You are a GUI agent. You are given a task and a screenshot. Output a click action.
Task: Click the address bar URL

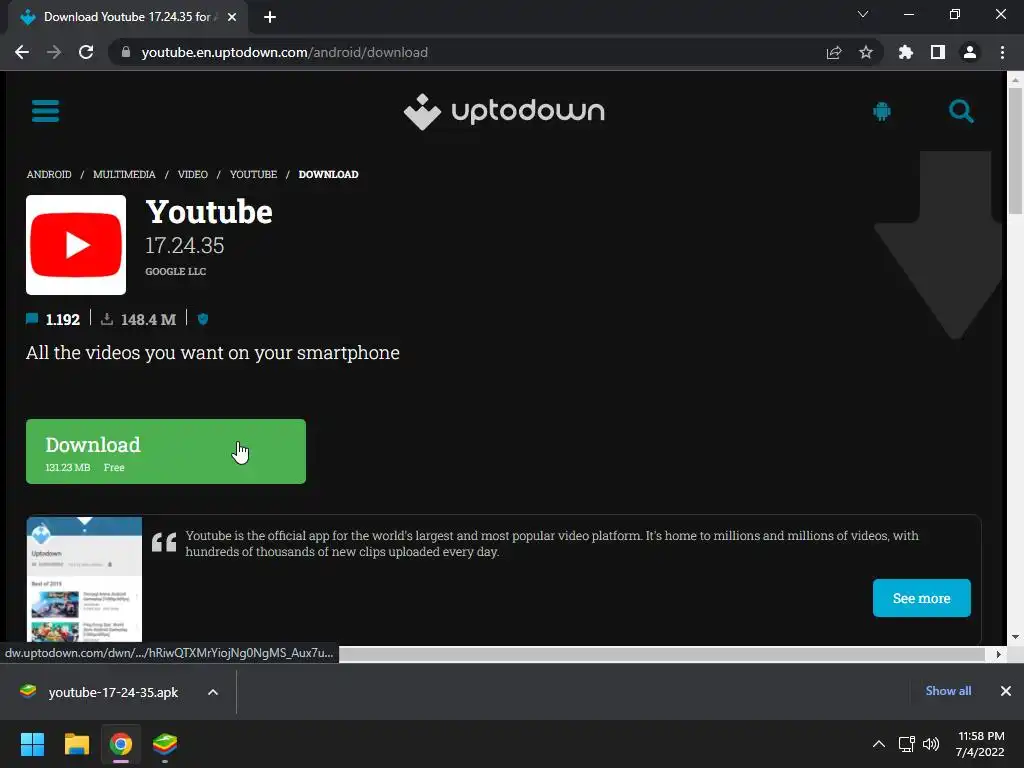coord(285,52)
